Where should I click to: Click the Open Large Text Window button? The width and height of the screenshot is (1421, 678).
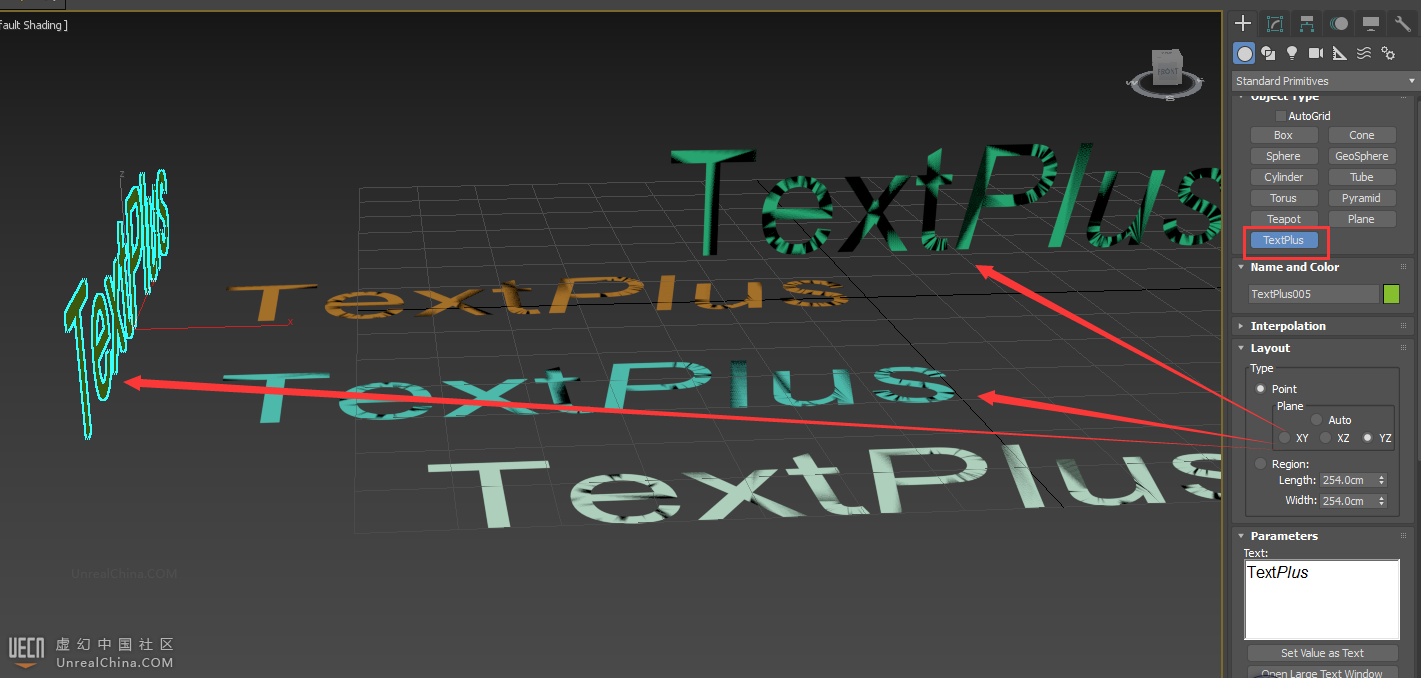[x=1322, y=672]
